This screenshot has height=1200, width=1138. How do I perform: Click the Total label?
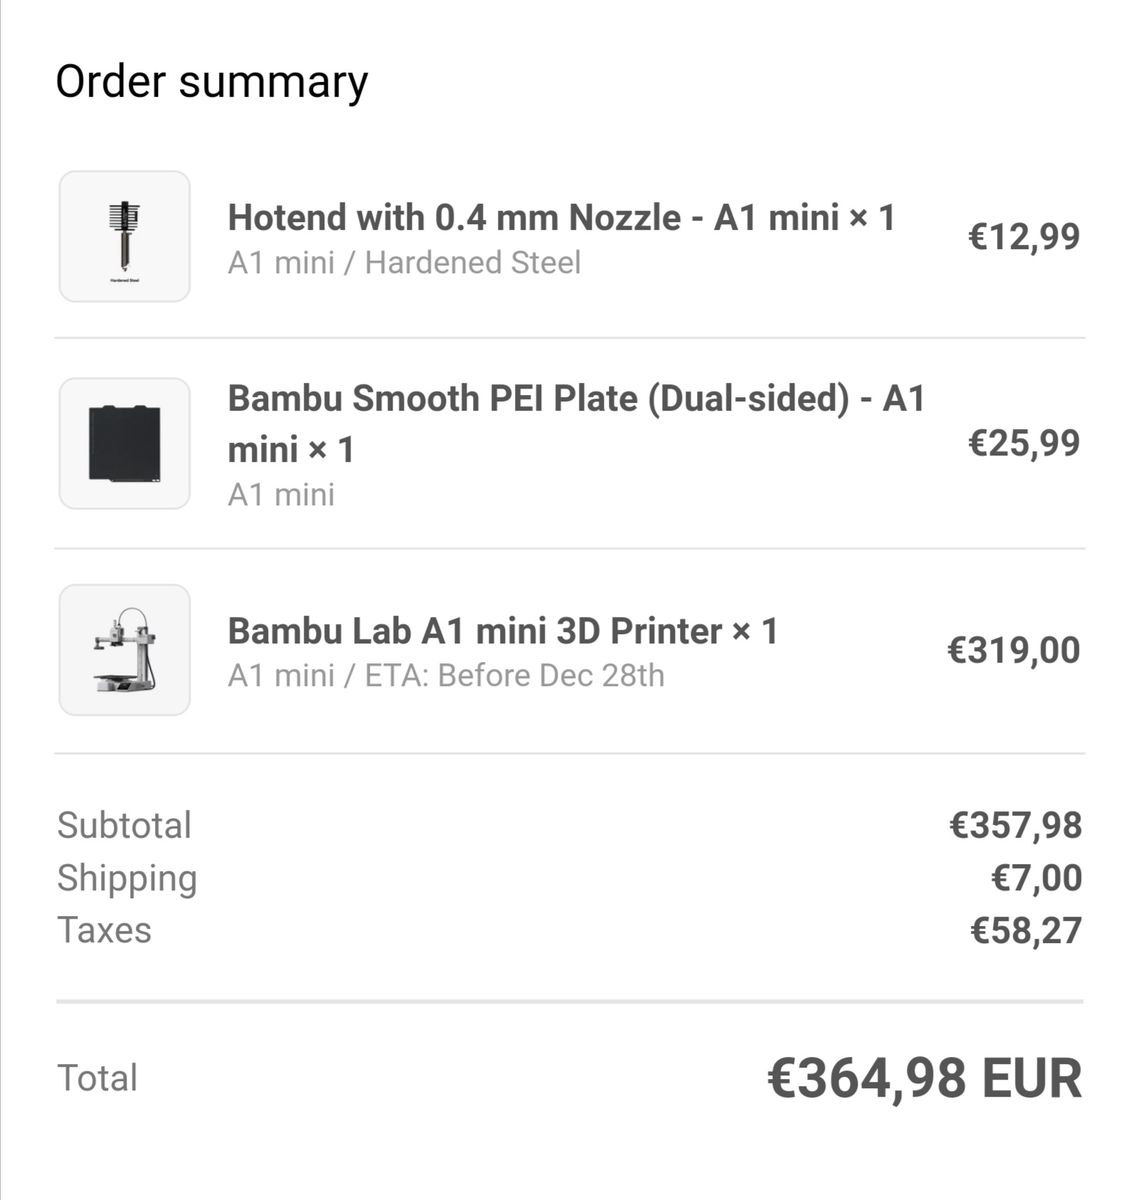[97, 1078]
